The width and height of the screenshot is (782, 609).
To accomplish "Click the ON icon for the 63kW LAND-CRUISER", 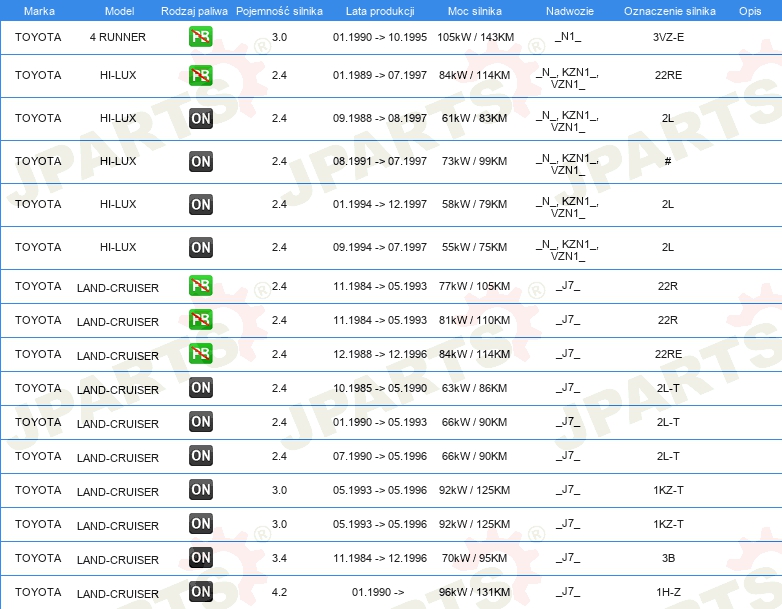I will click(x=200, y=388).
